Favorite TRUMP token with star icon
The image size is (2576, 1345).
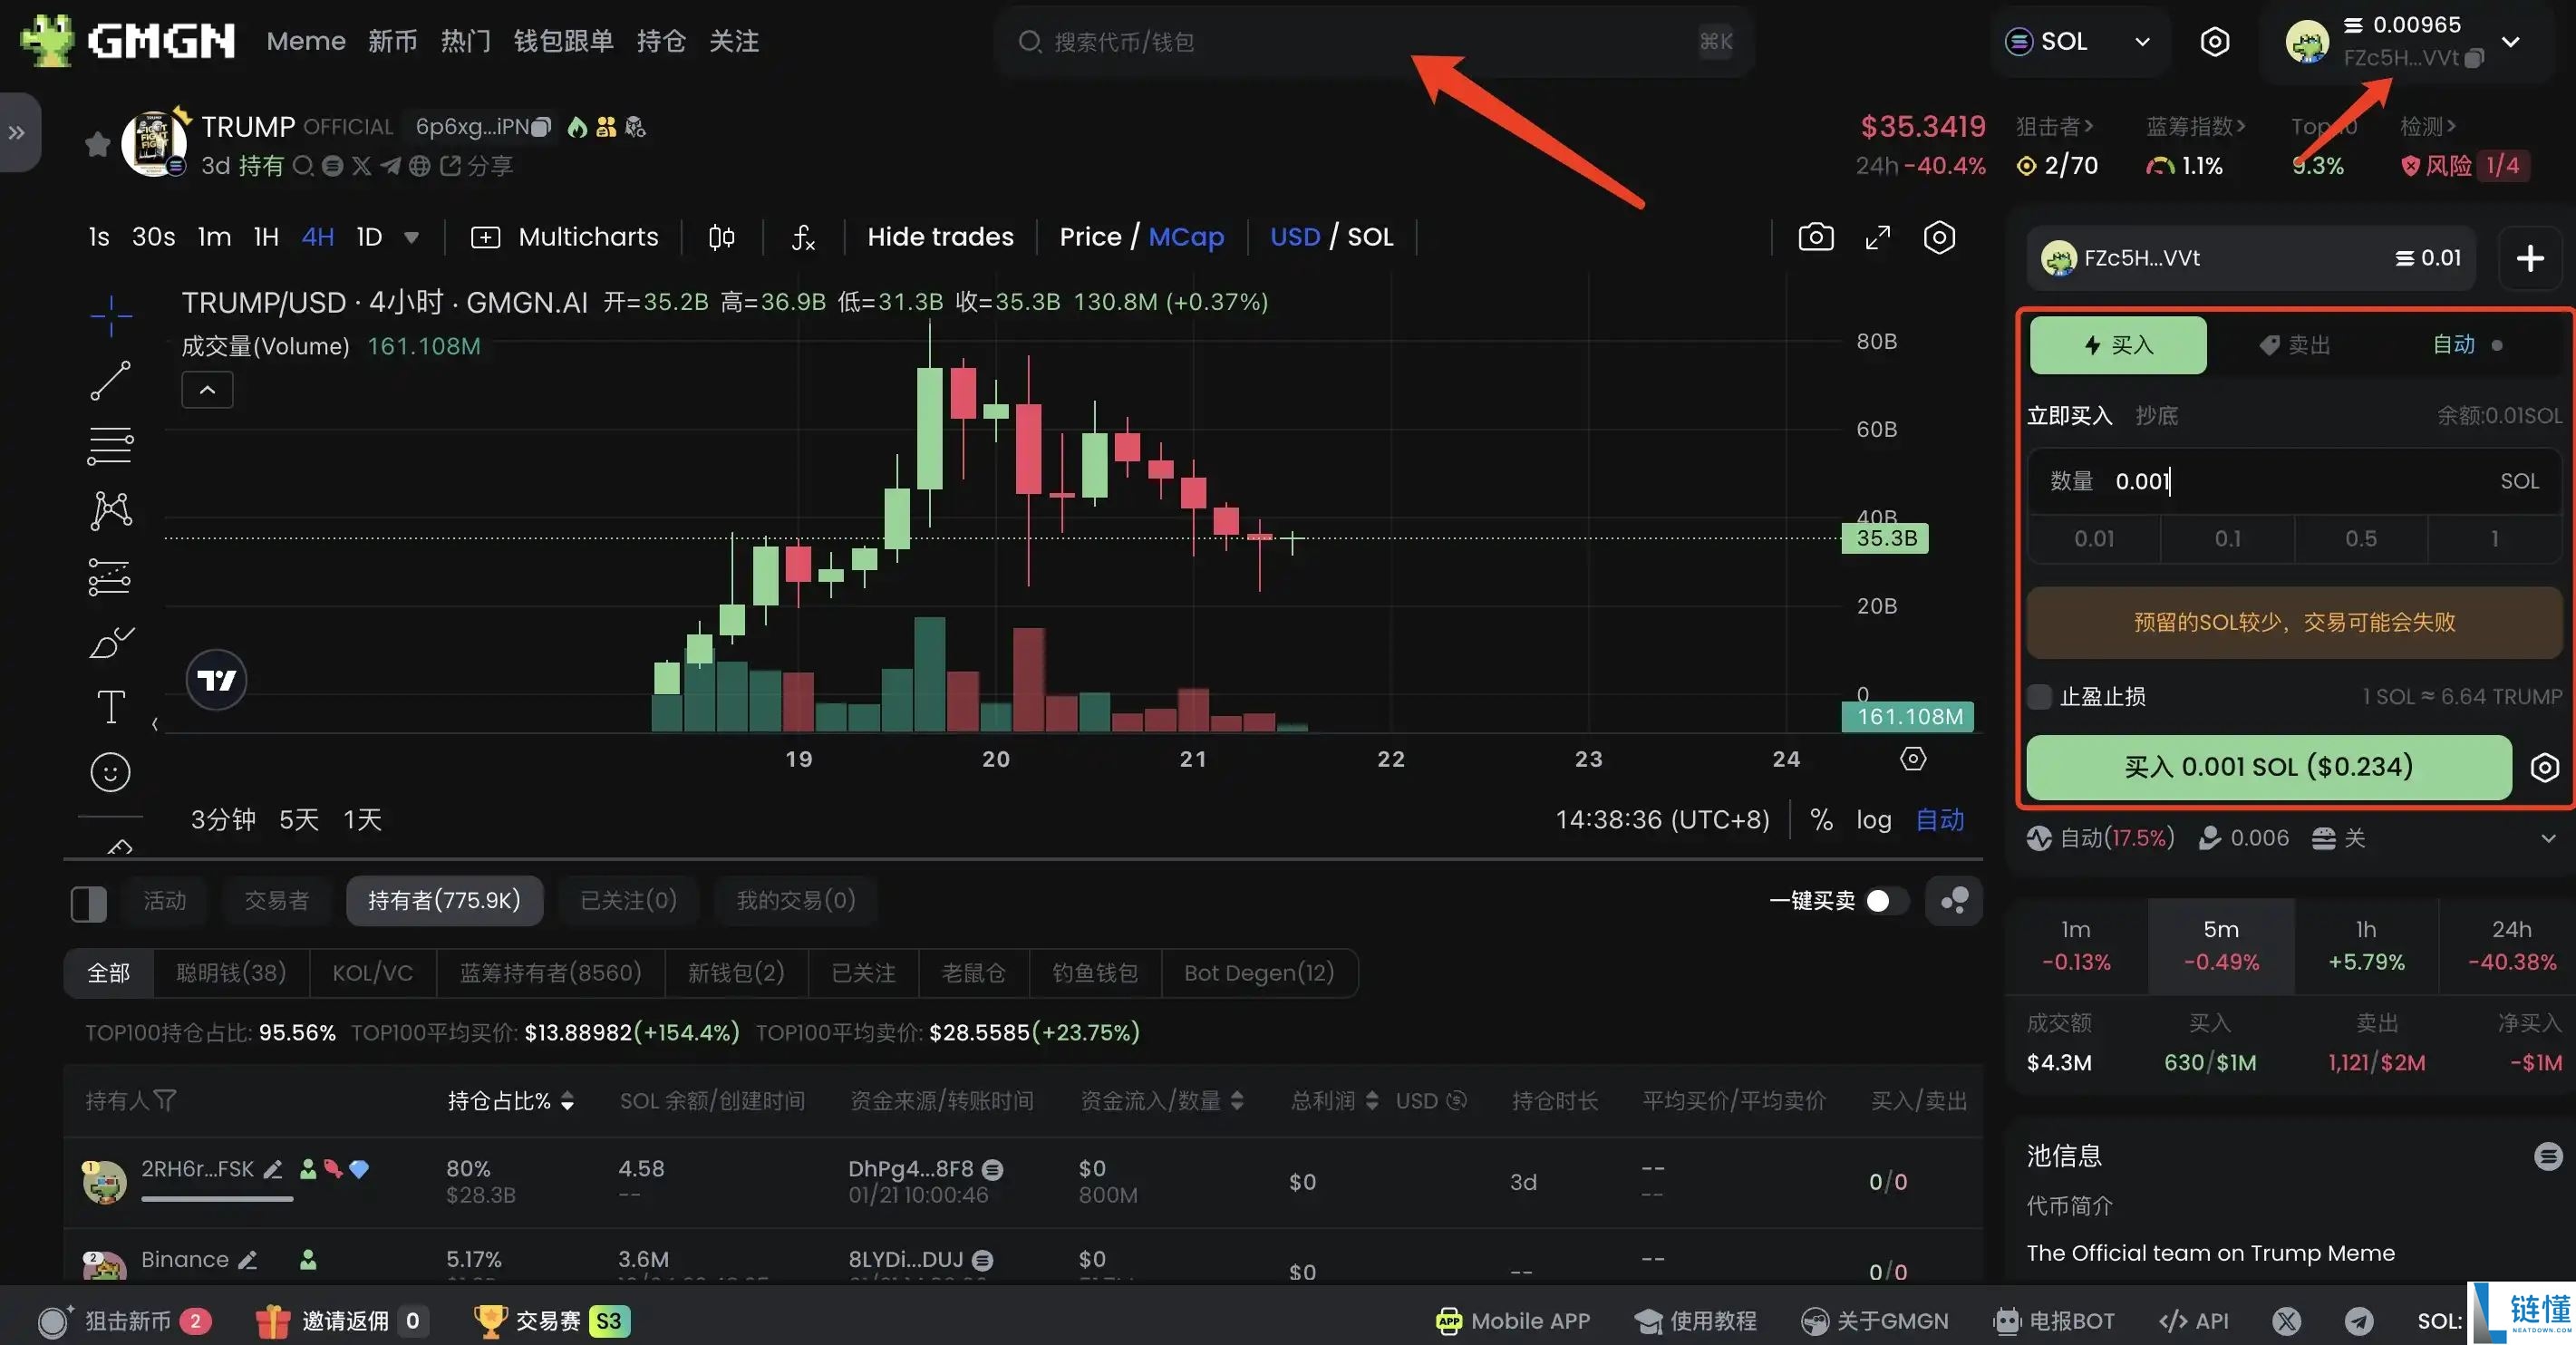tap(97, 144)
